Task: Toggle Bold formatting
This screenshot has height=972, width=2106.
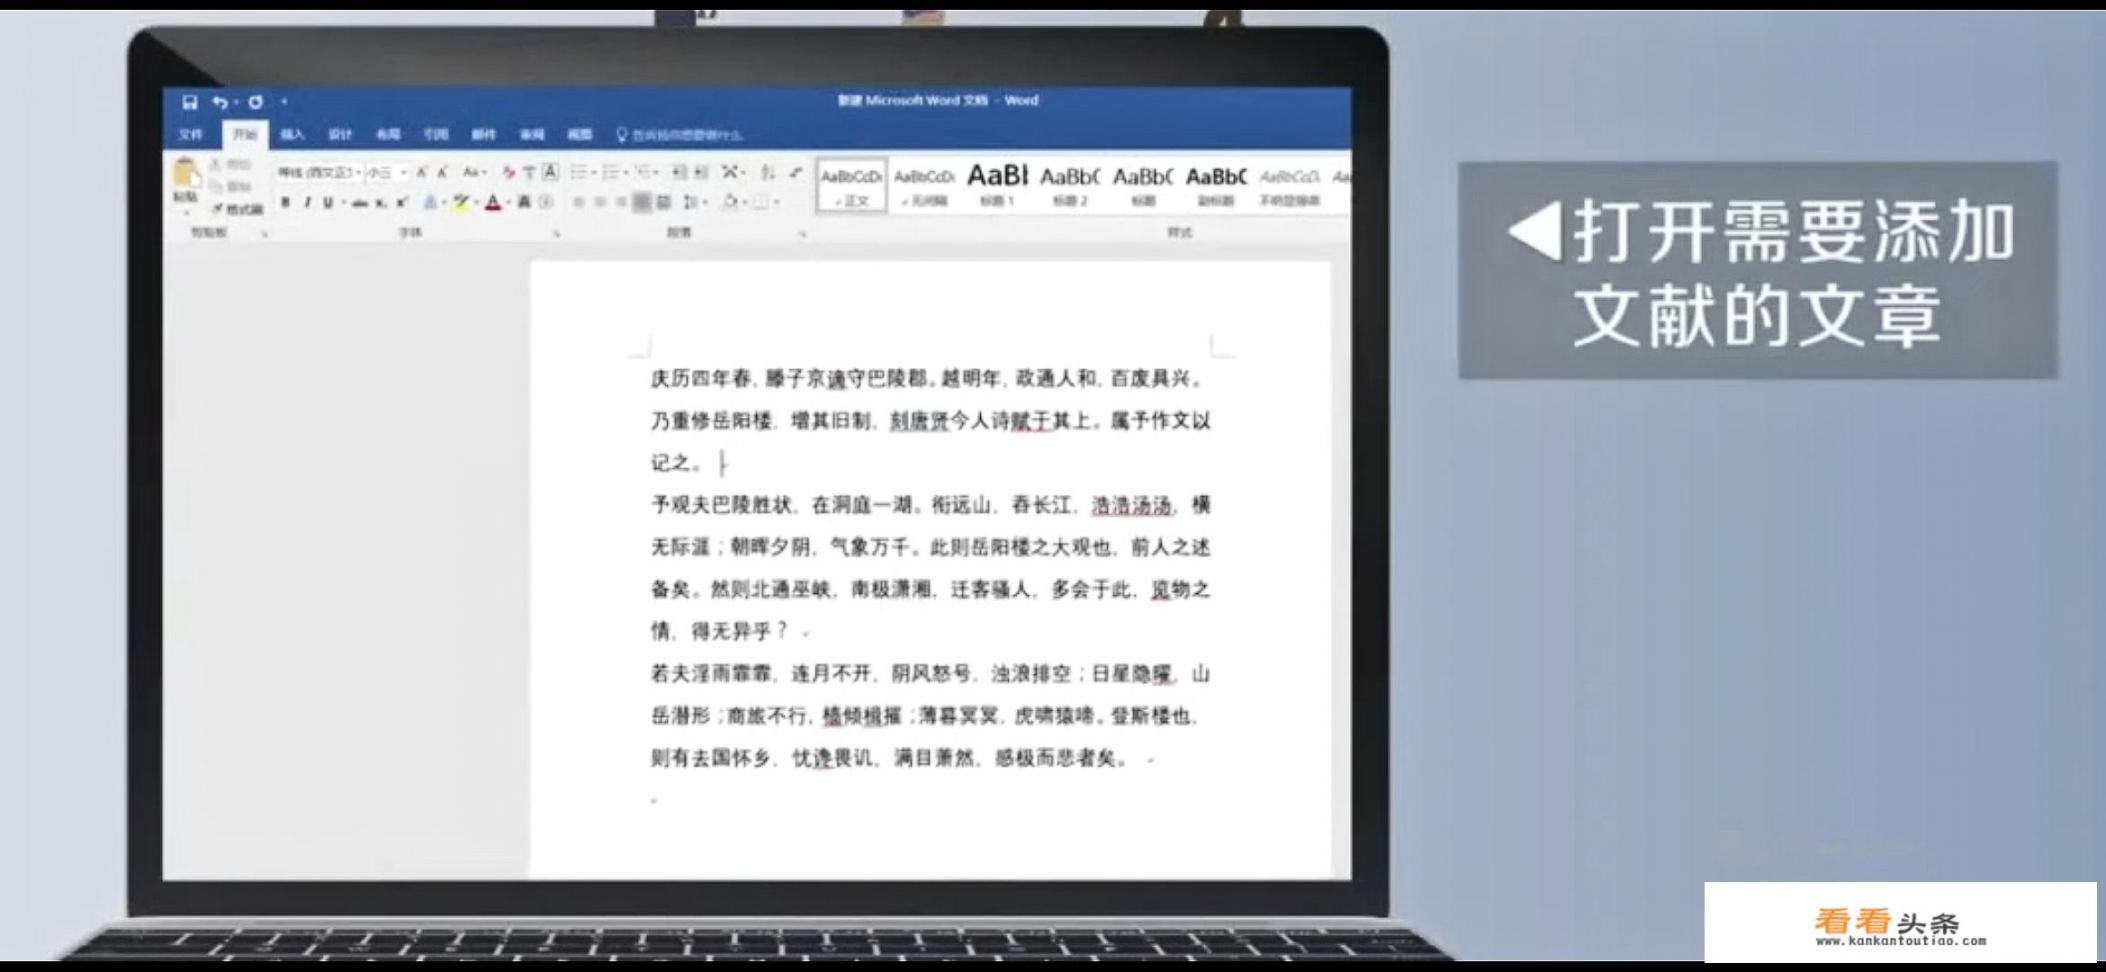Action: (286, 203)
